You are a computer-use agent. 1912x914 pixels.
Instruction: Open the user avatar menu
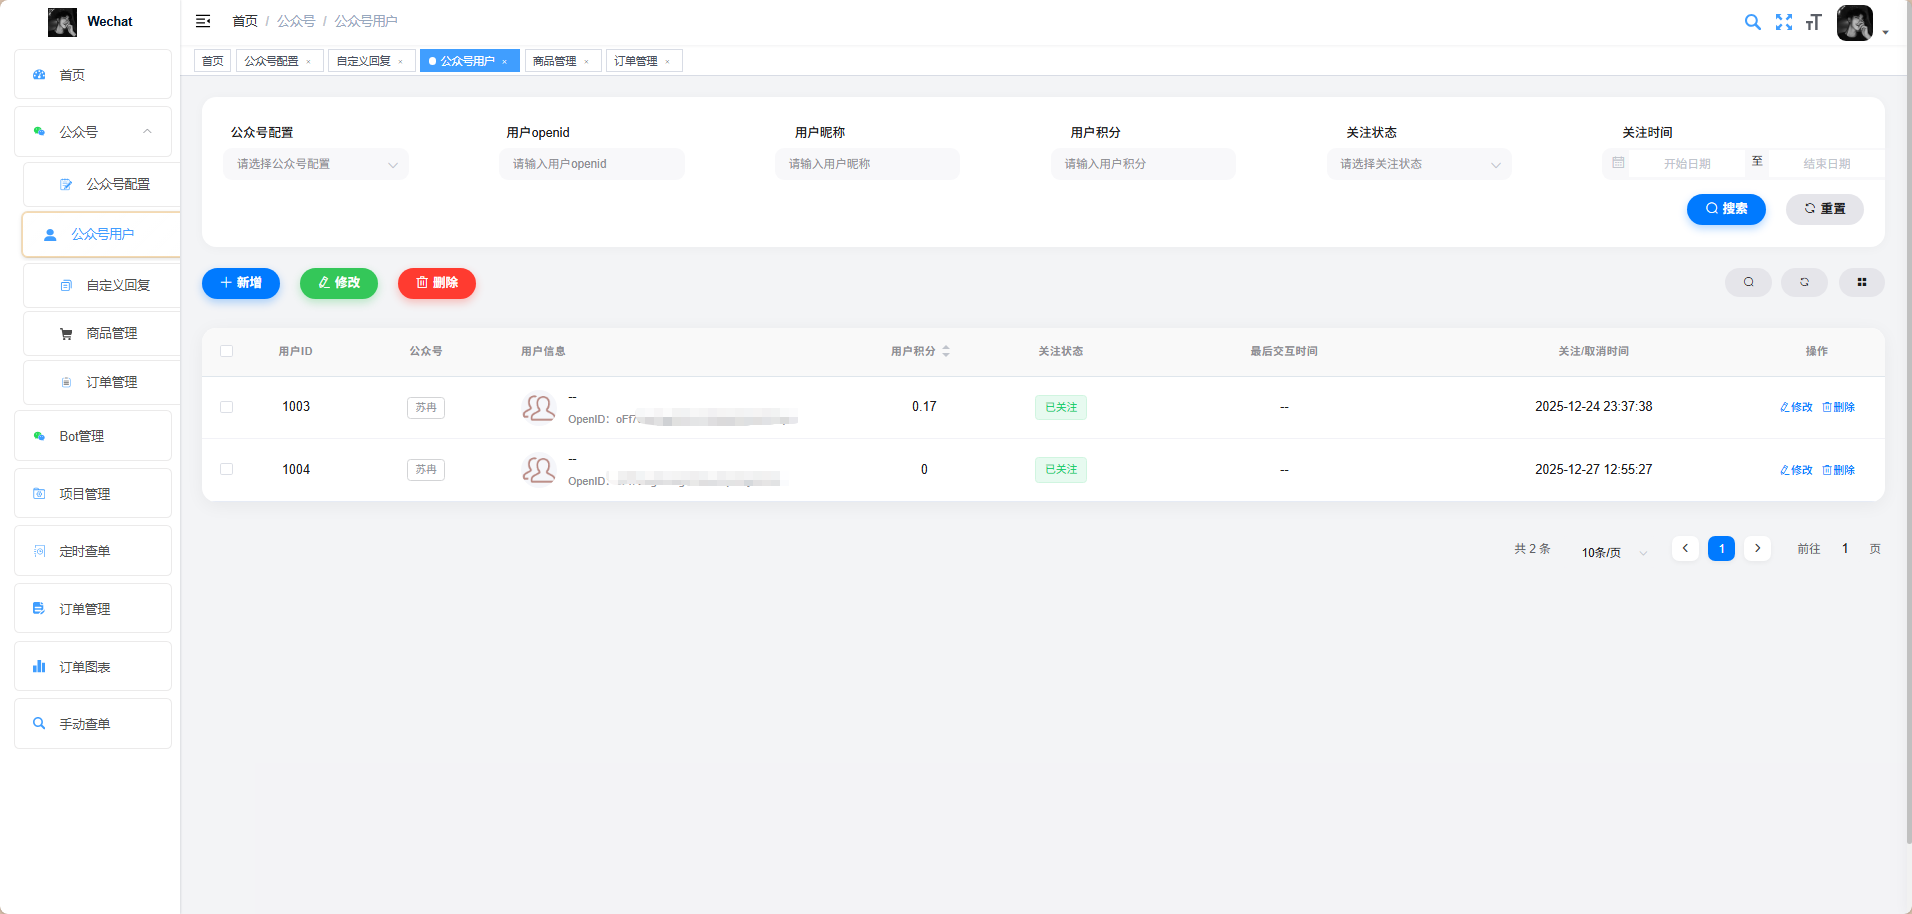(1856, 22)
